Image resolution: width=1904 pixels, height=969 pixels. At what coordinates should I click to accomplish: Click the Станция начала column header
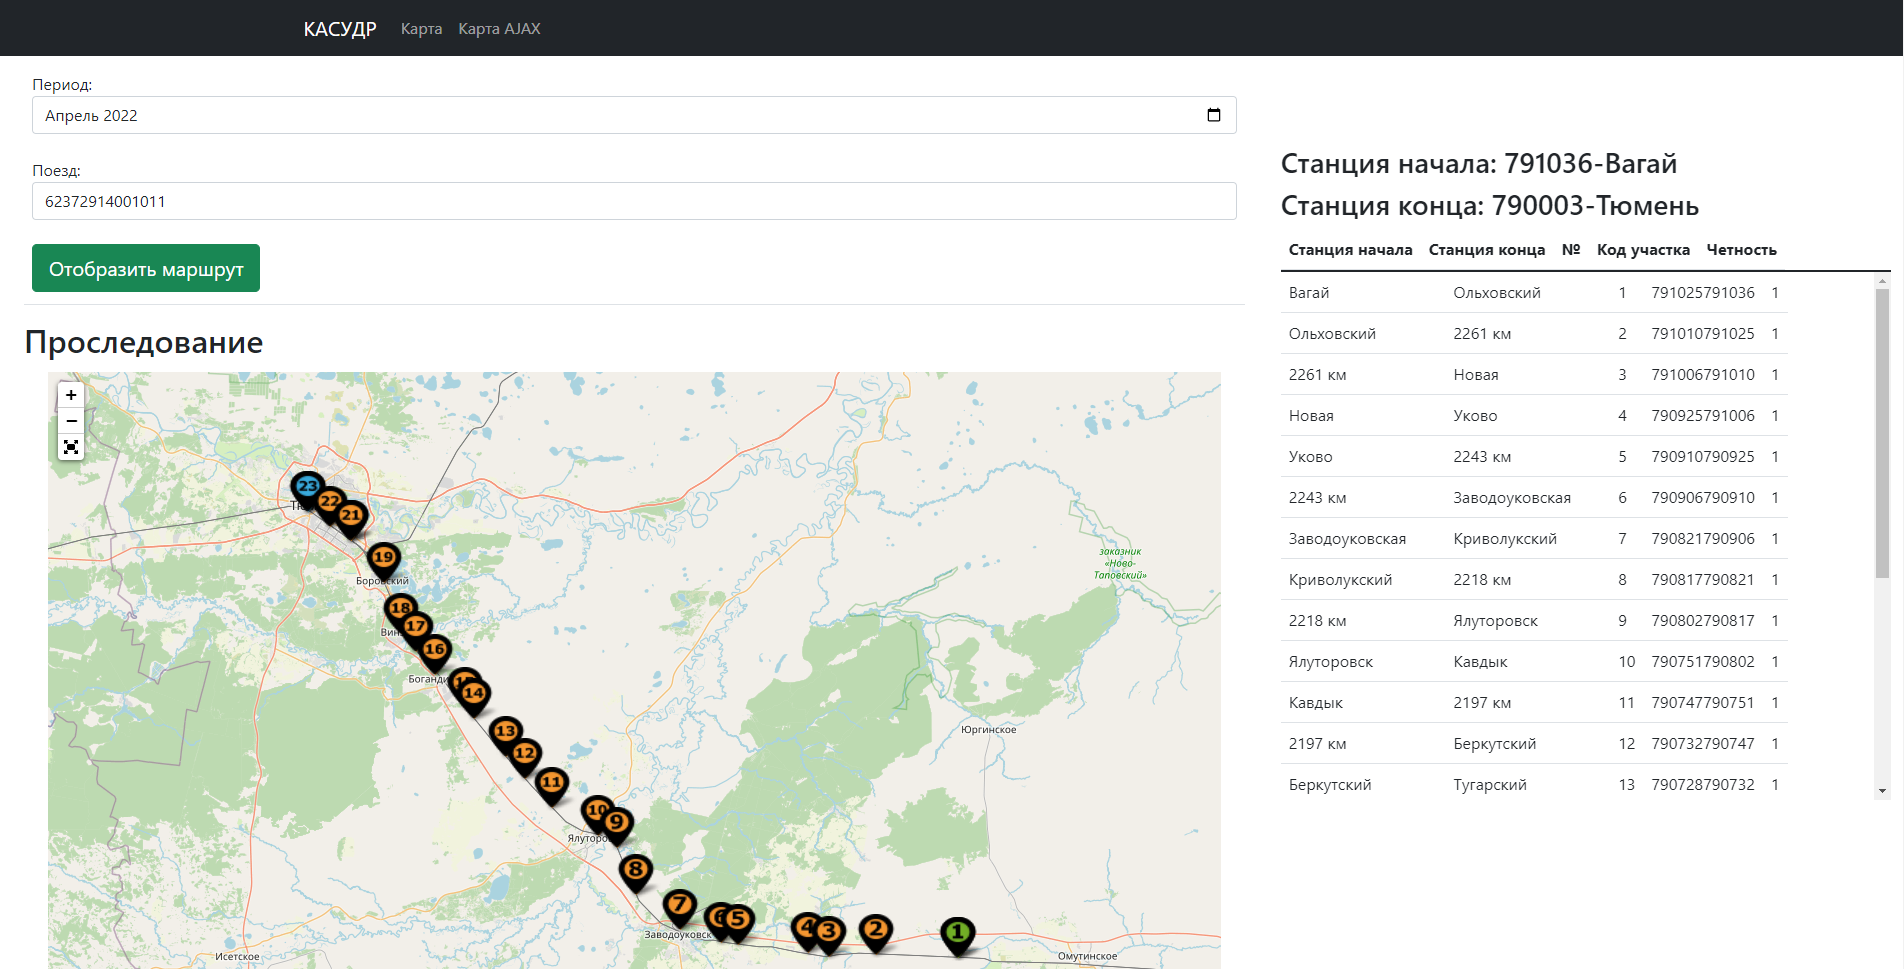click(1350, 250)
